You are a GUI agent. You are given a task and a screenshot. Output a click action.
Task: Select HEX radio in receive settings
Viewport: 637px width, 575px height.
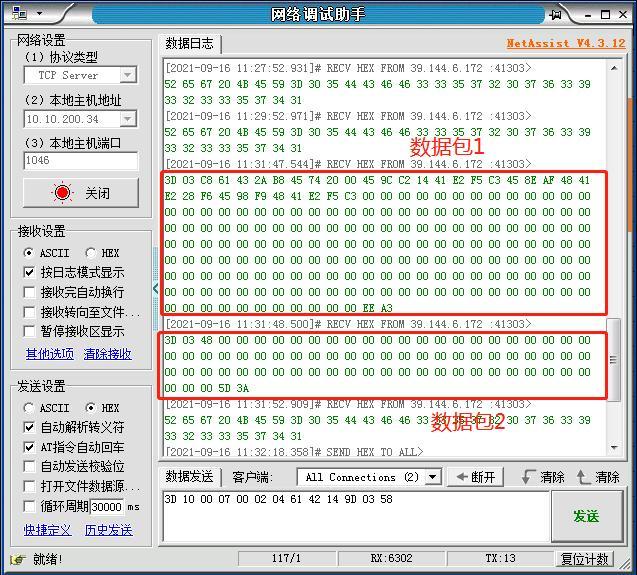pyautogui.click(x=91, y=253)
